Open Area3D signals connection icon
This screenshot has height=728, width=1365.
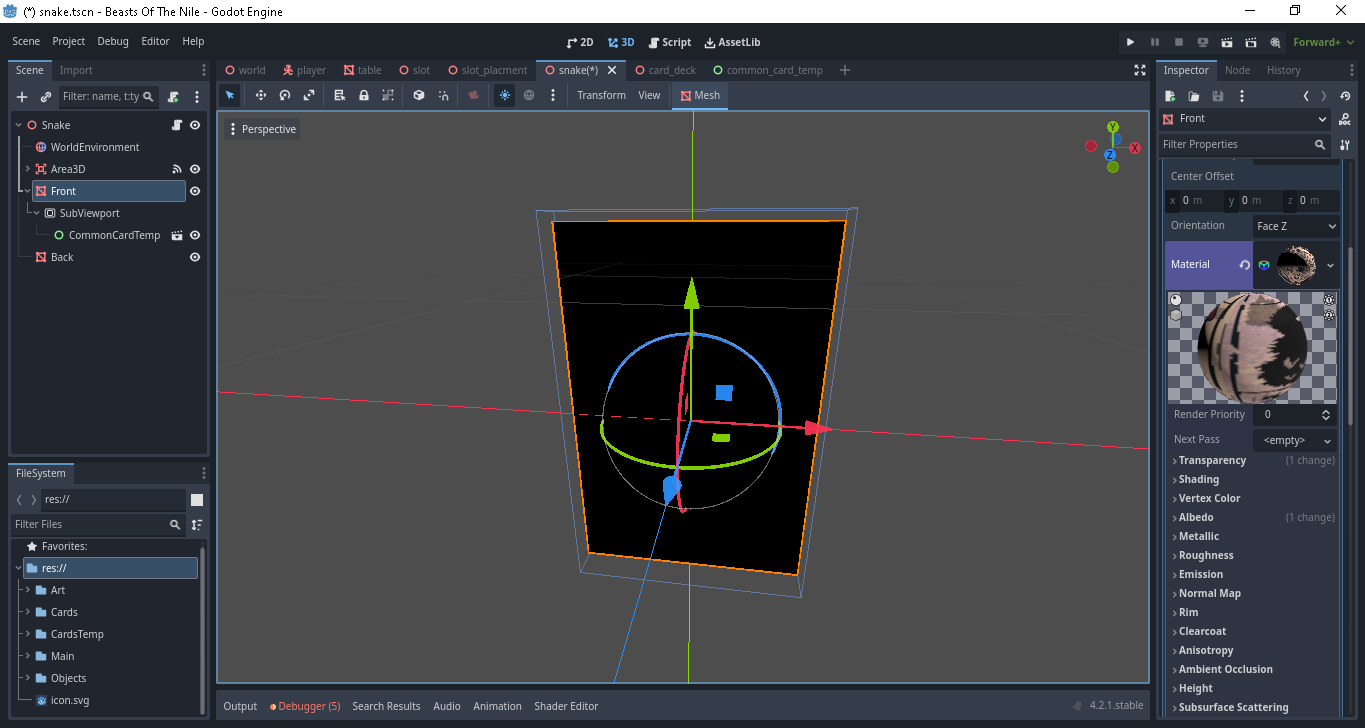(177, 169)
